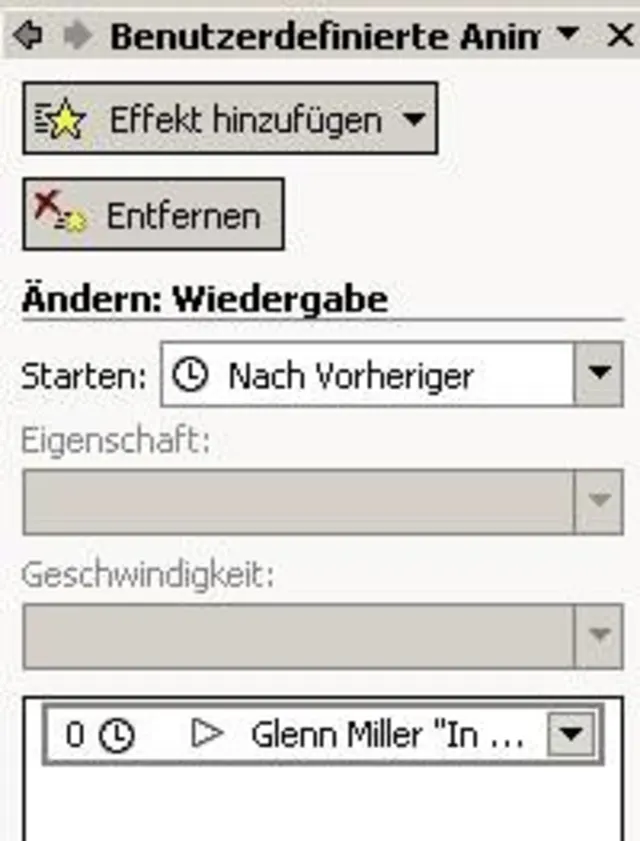
Task: Expand the Glenn Miller entry options arrow
Action: [571, 734]
